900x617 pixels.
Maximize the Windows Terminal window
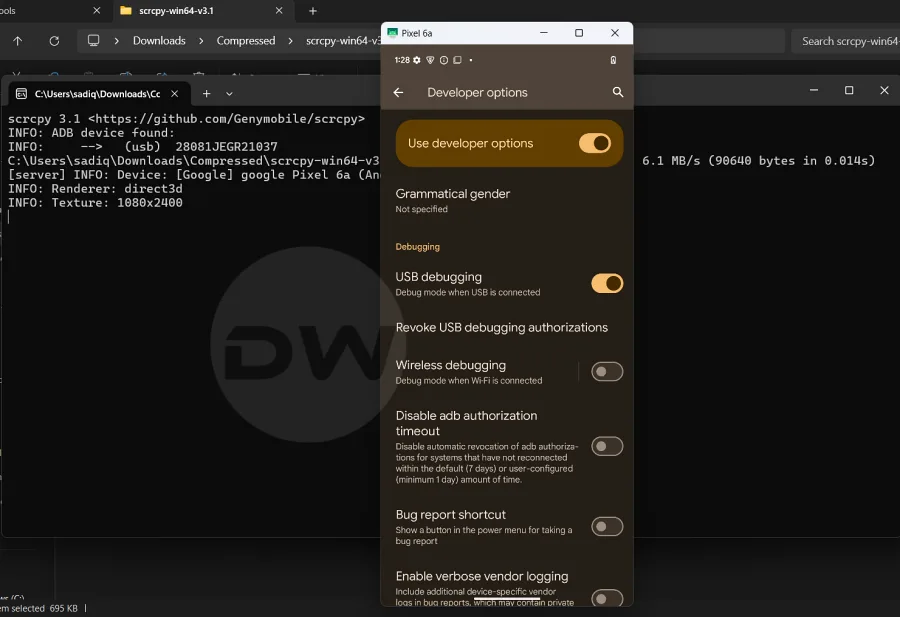pos(849,90)
